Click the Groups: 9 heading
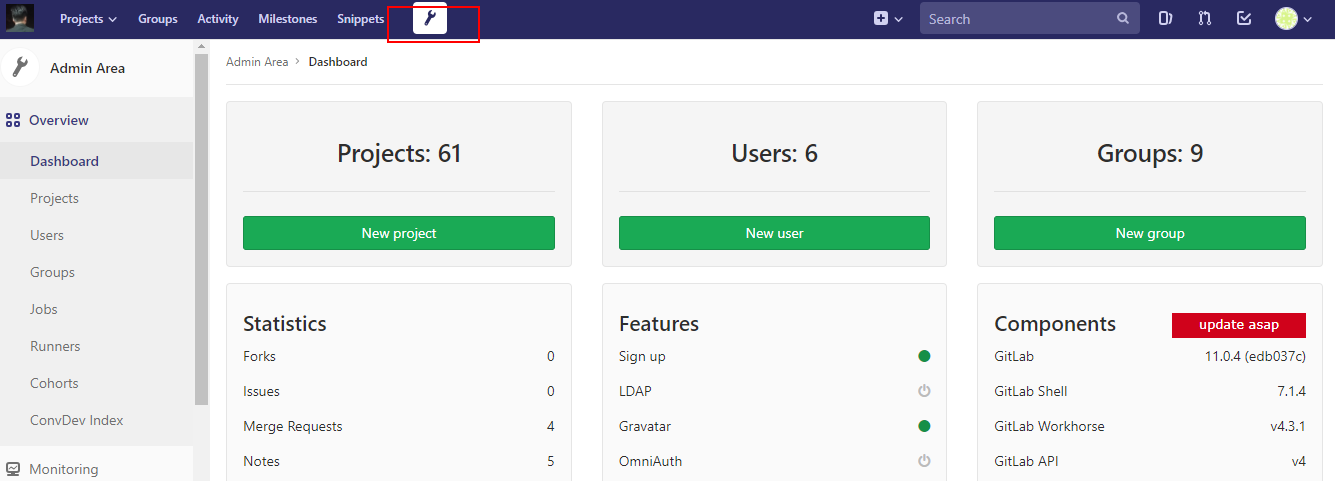Viewport: 1335px width, 481px height. coord(1150,153)
